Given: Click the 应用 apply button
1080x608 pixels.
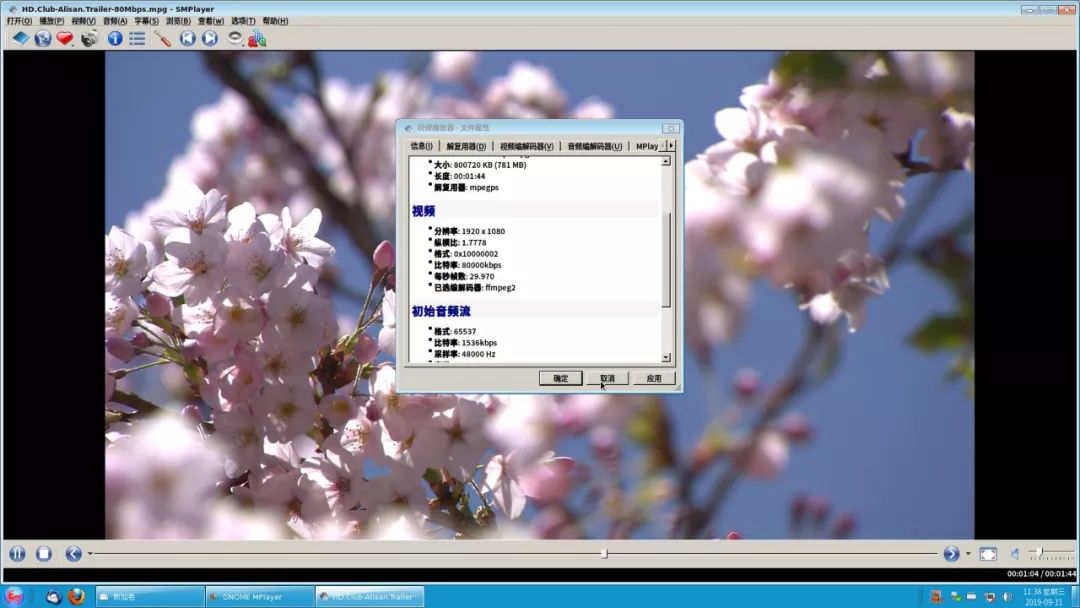Looking at the screenshot, I should 654,378.
